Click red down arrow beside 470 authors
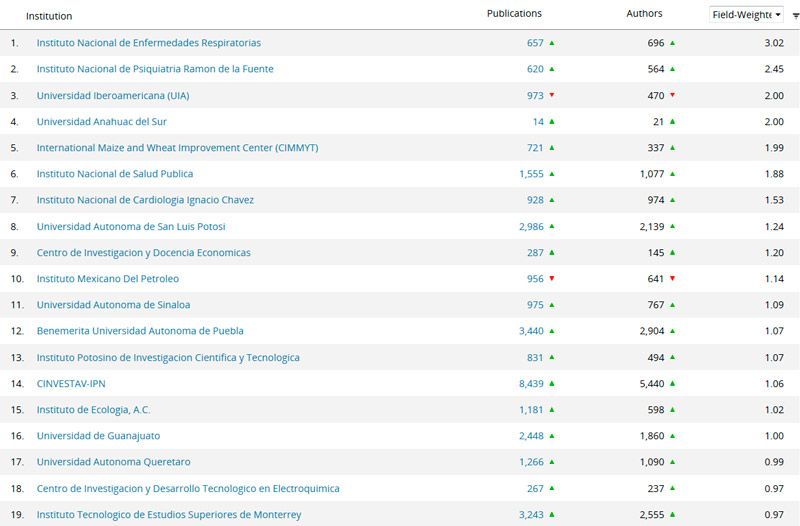Screen dimensions: 800x526 tap(672, 95)
